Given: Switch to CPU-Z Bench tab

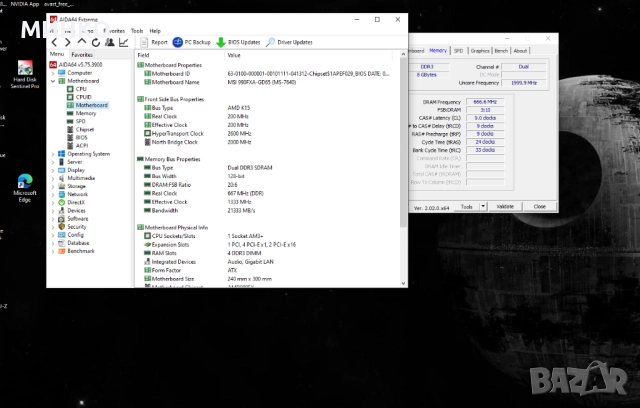Looking at the screenshot, I should coord(501,51).
